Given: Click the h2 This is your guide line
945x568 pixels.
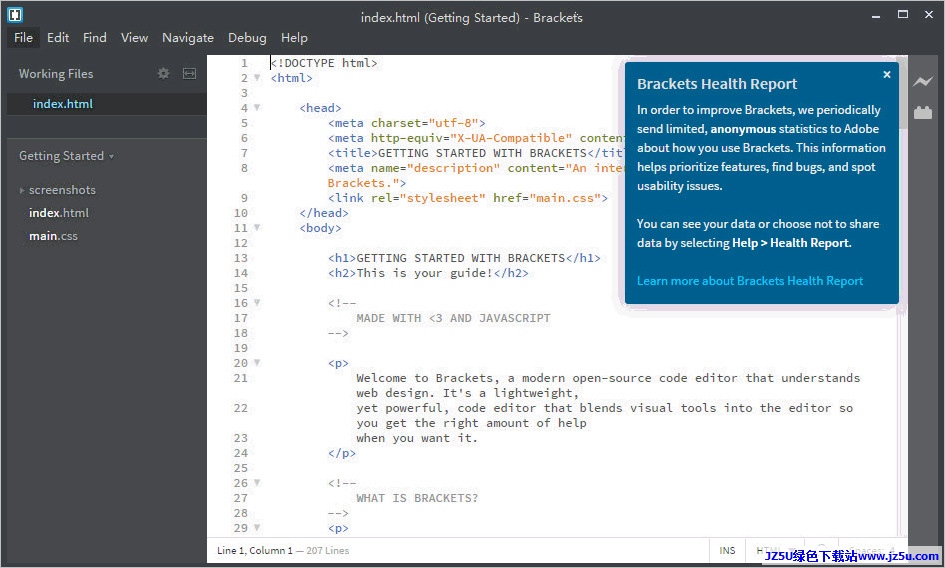Looking at the screenshot, I should pyautogui.click(x=428, y=273).
